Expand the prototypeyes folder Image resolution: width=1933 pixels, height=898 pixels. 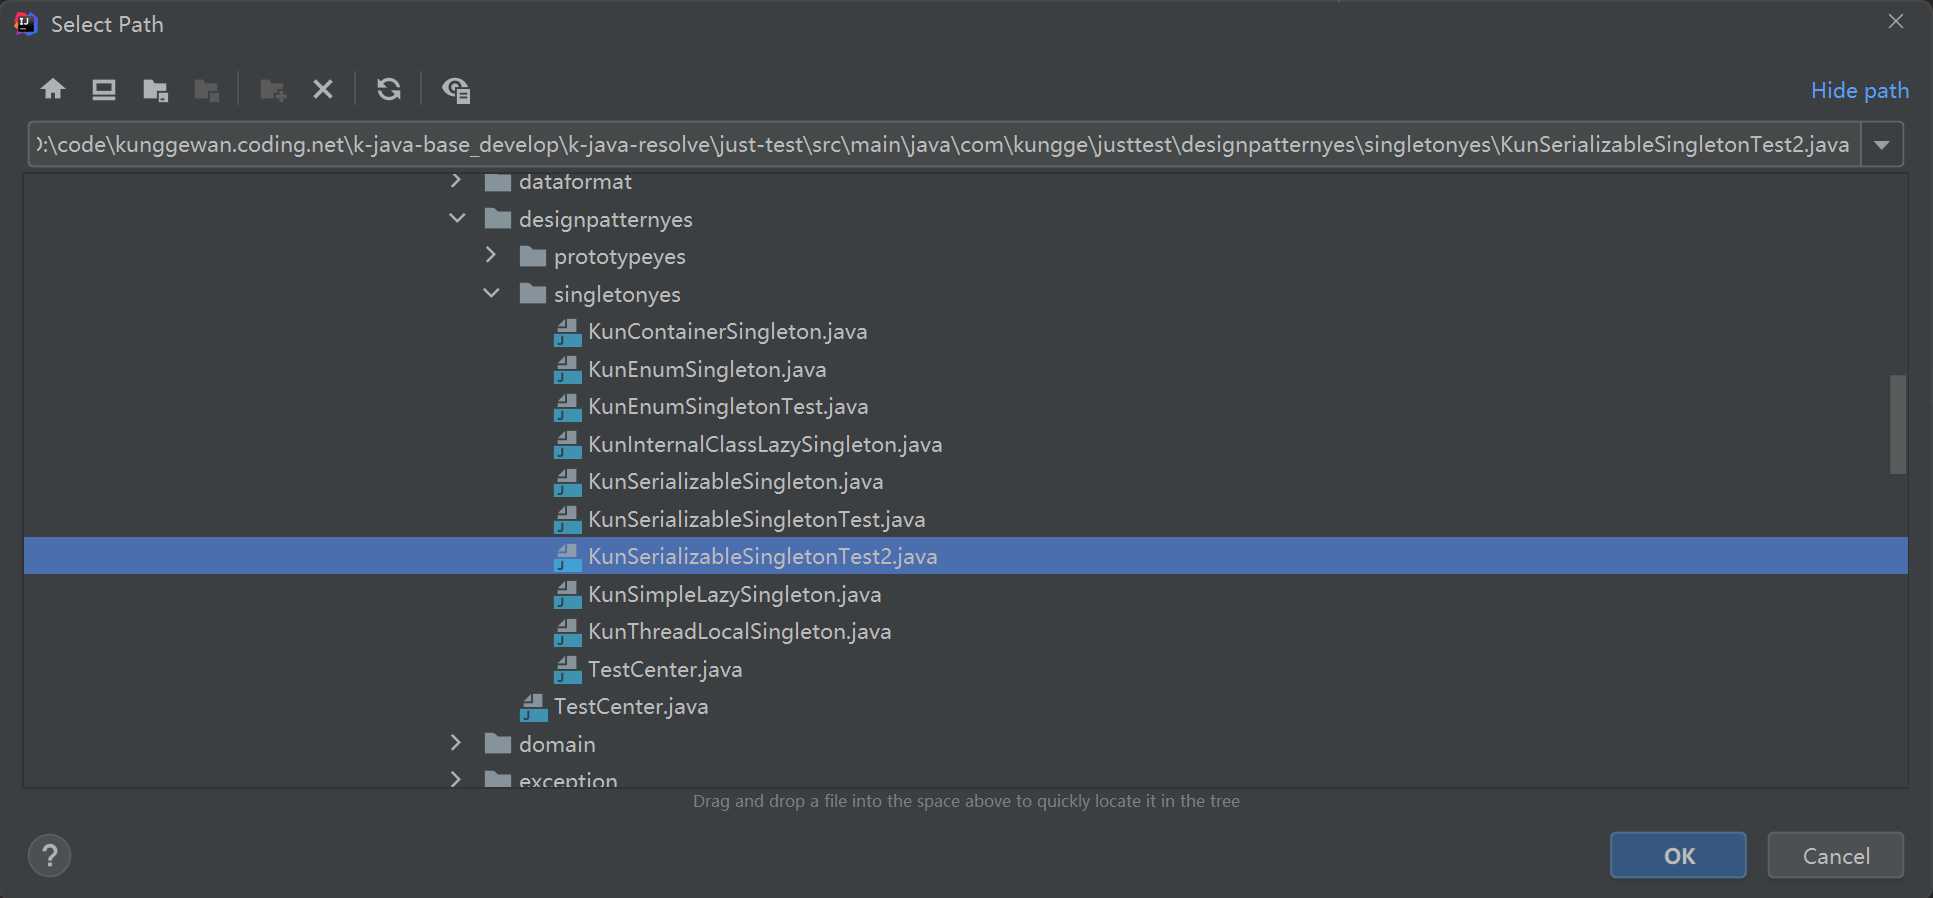[491, 255]
